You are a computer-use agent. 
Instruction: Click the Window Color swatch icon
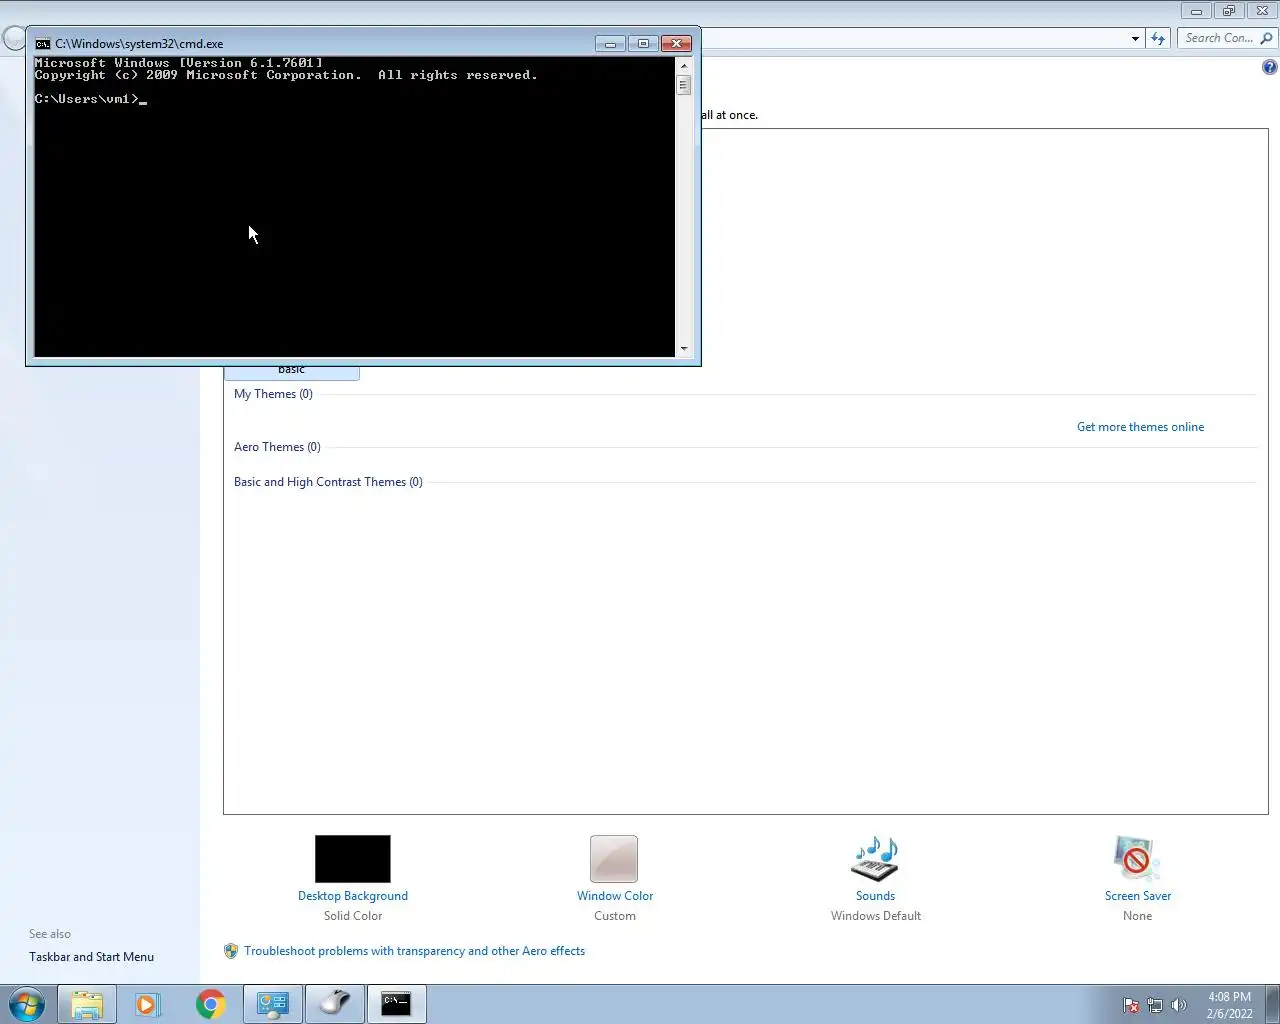coord(614,859)
